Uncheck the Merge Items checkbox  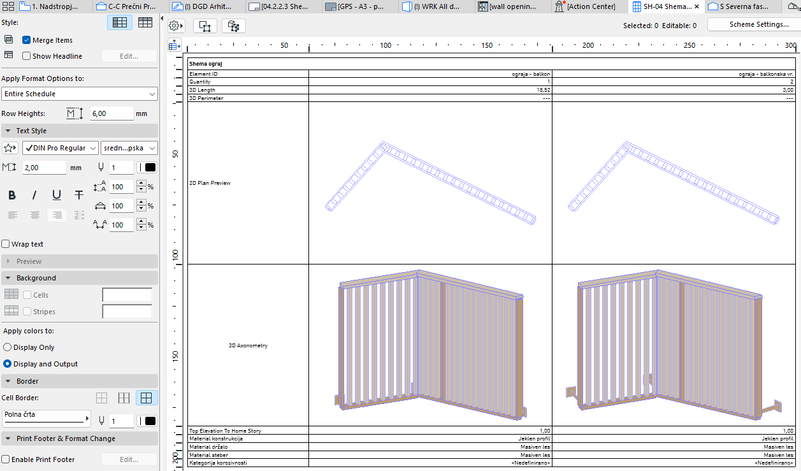click(x=28, y=39)
